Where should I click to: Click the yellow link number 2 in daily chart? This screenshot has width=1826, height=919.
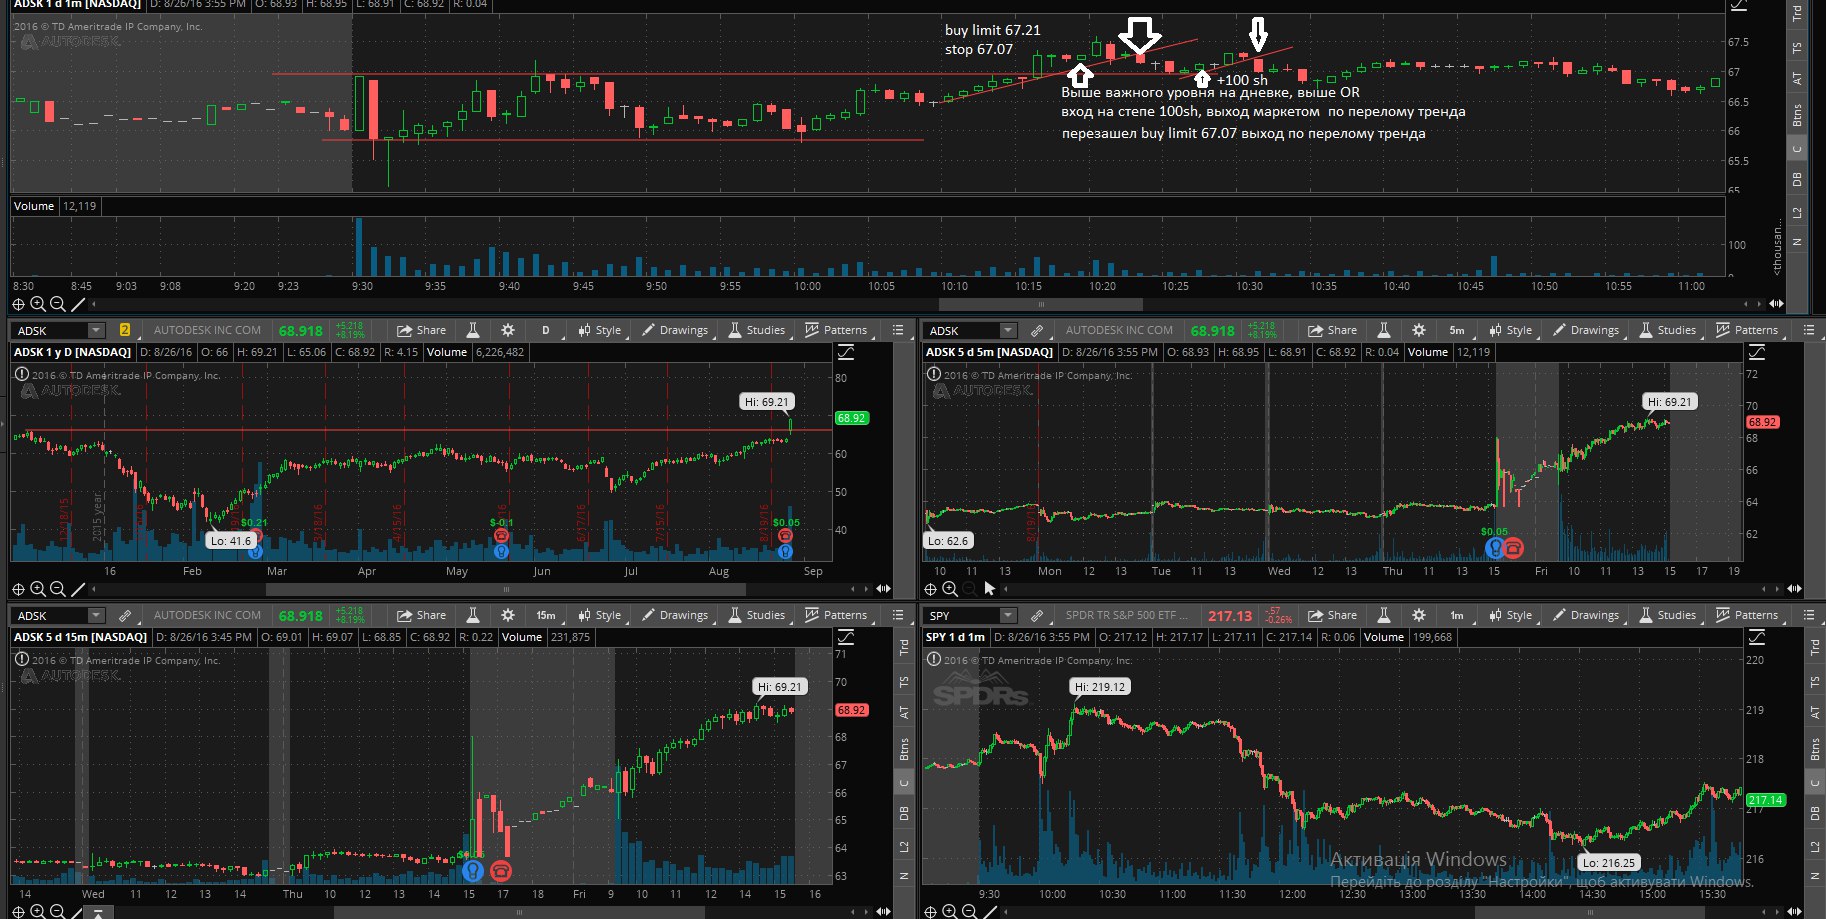125,330
